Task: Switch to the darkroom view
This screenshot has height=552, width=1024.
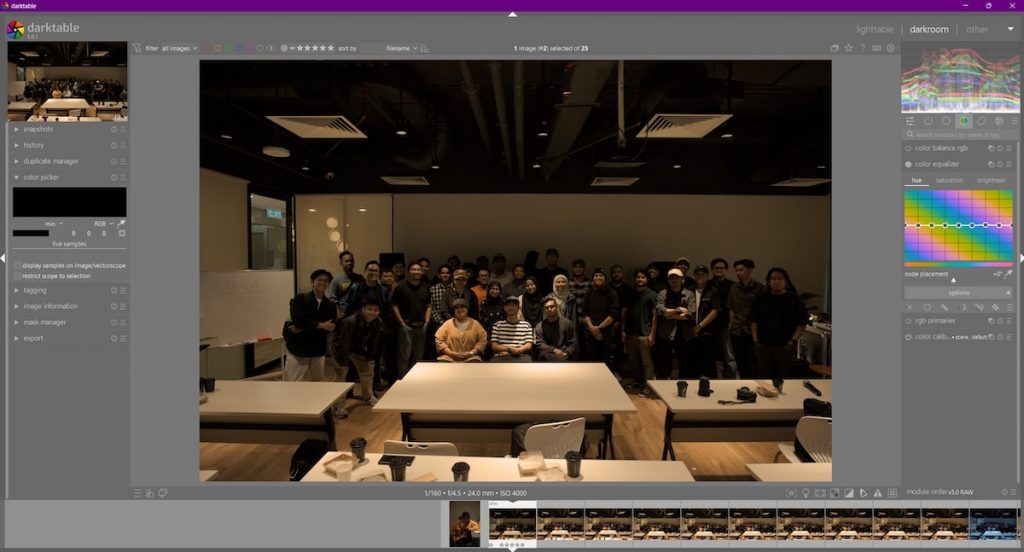Action: [x=929, y=29]
